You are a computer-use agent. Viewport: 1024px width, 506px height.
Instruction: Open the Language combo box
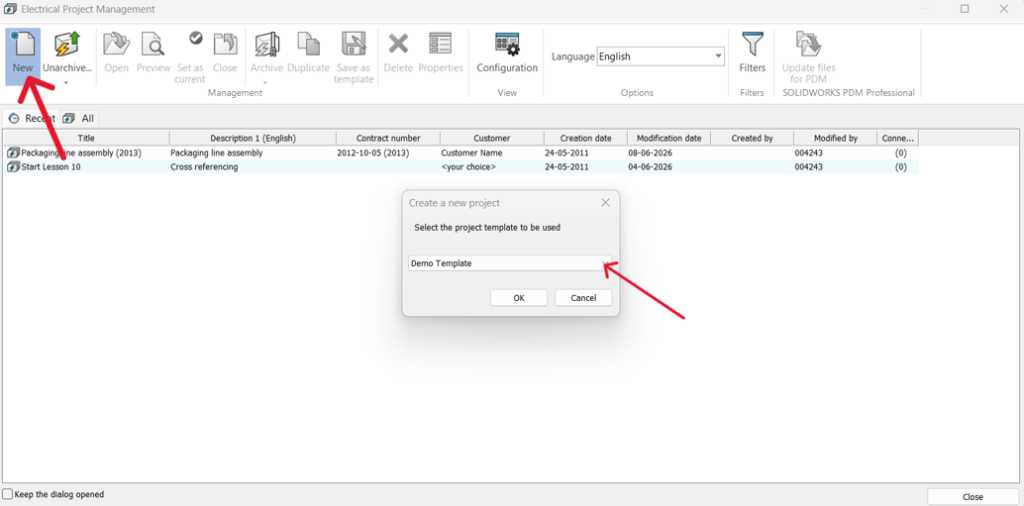click(661, 57)
